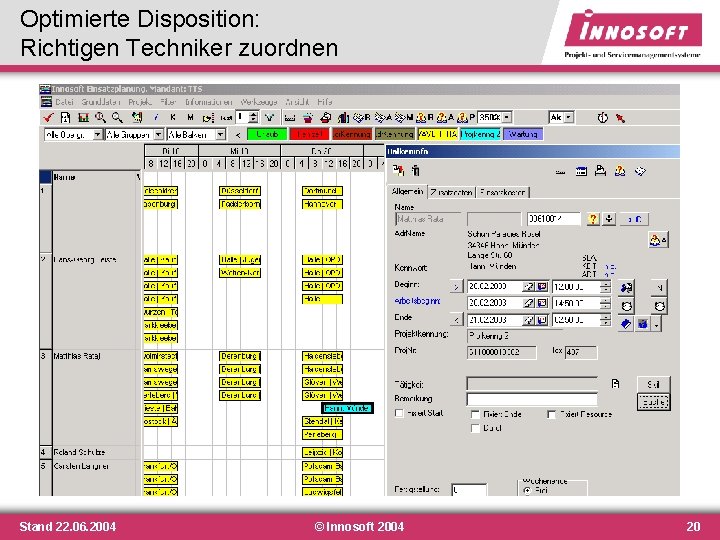Click the clock icon right of Arbeitsbeginn time
720x540 pixels.
point(626,305)
